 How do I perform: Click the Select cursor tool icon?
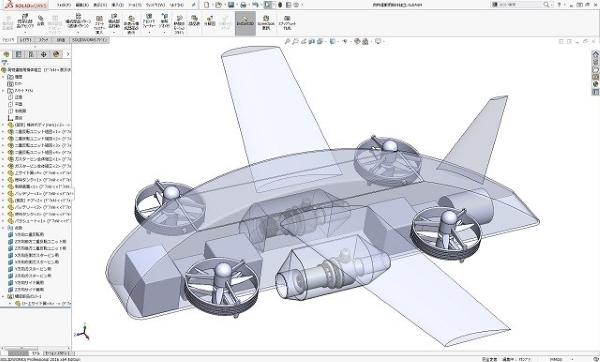point(268,5)
